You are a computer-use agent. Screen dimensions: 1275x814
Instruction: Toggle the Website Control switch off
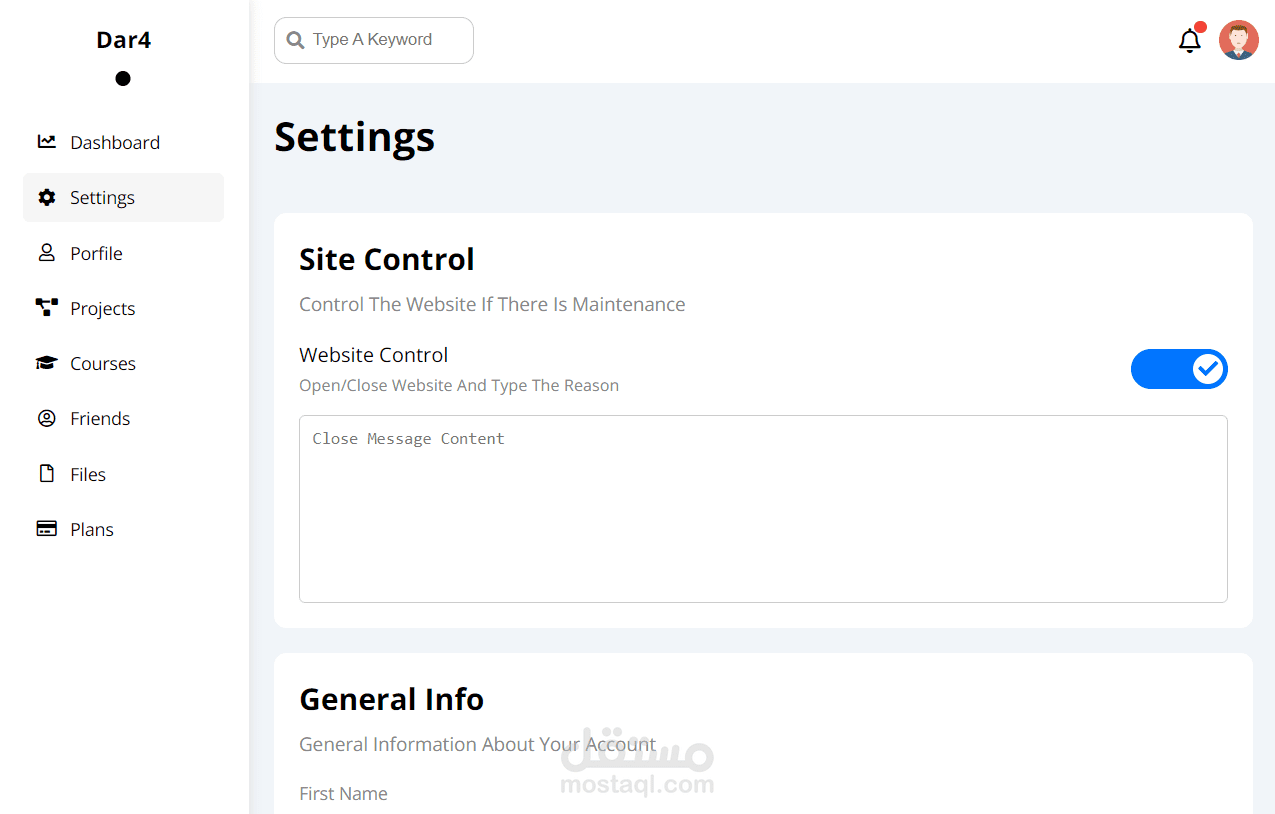pyautogui.click(x=1178, y=369)
